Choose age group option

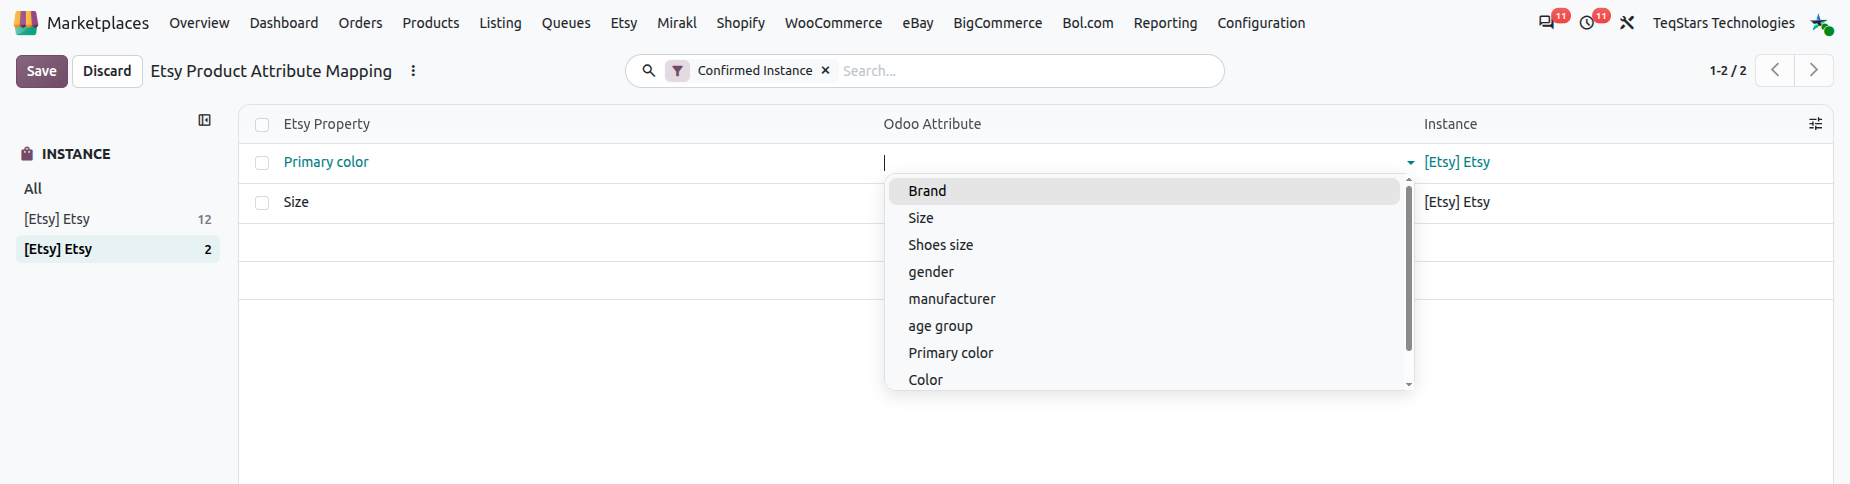1144,326
